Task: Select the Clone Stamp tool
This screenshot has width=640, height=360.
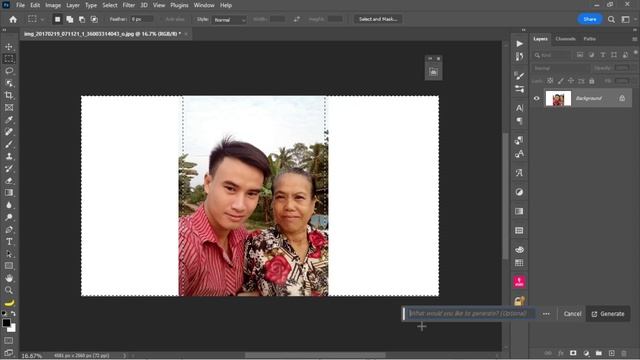Action: click(9, 156)
